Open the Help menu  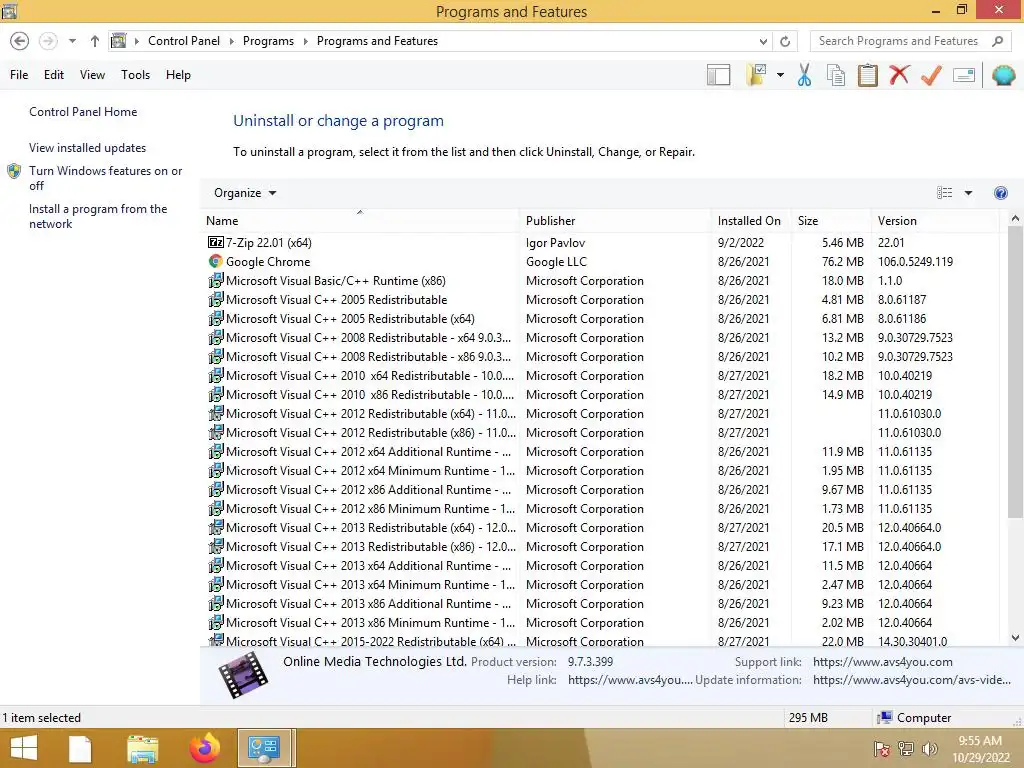(178, 75)
